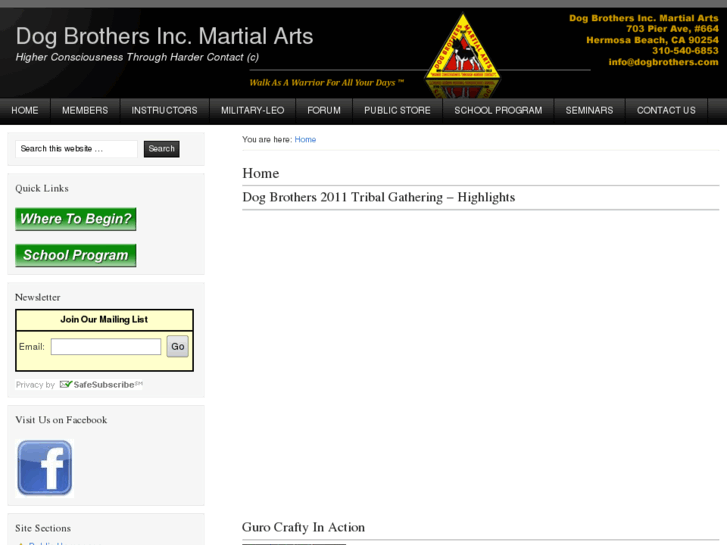This screenshot has width=727, height=545.
Task: Focus the newsletter Email field
Action: (x=106, y=346)
